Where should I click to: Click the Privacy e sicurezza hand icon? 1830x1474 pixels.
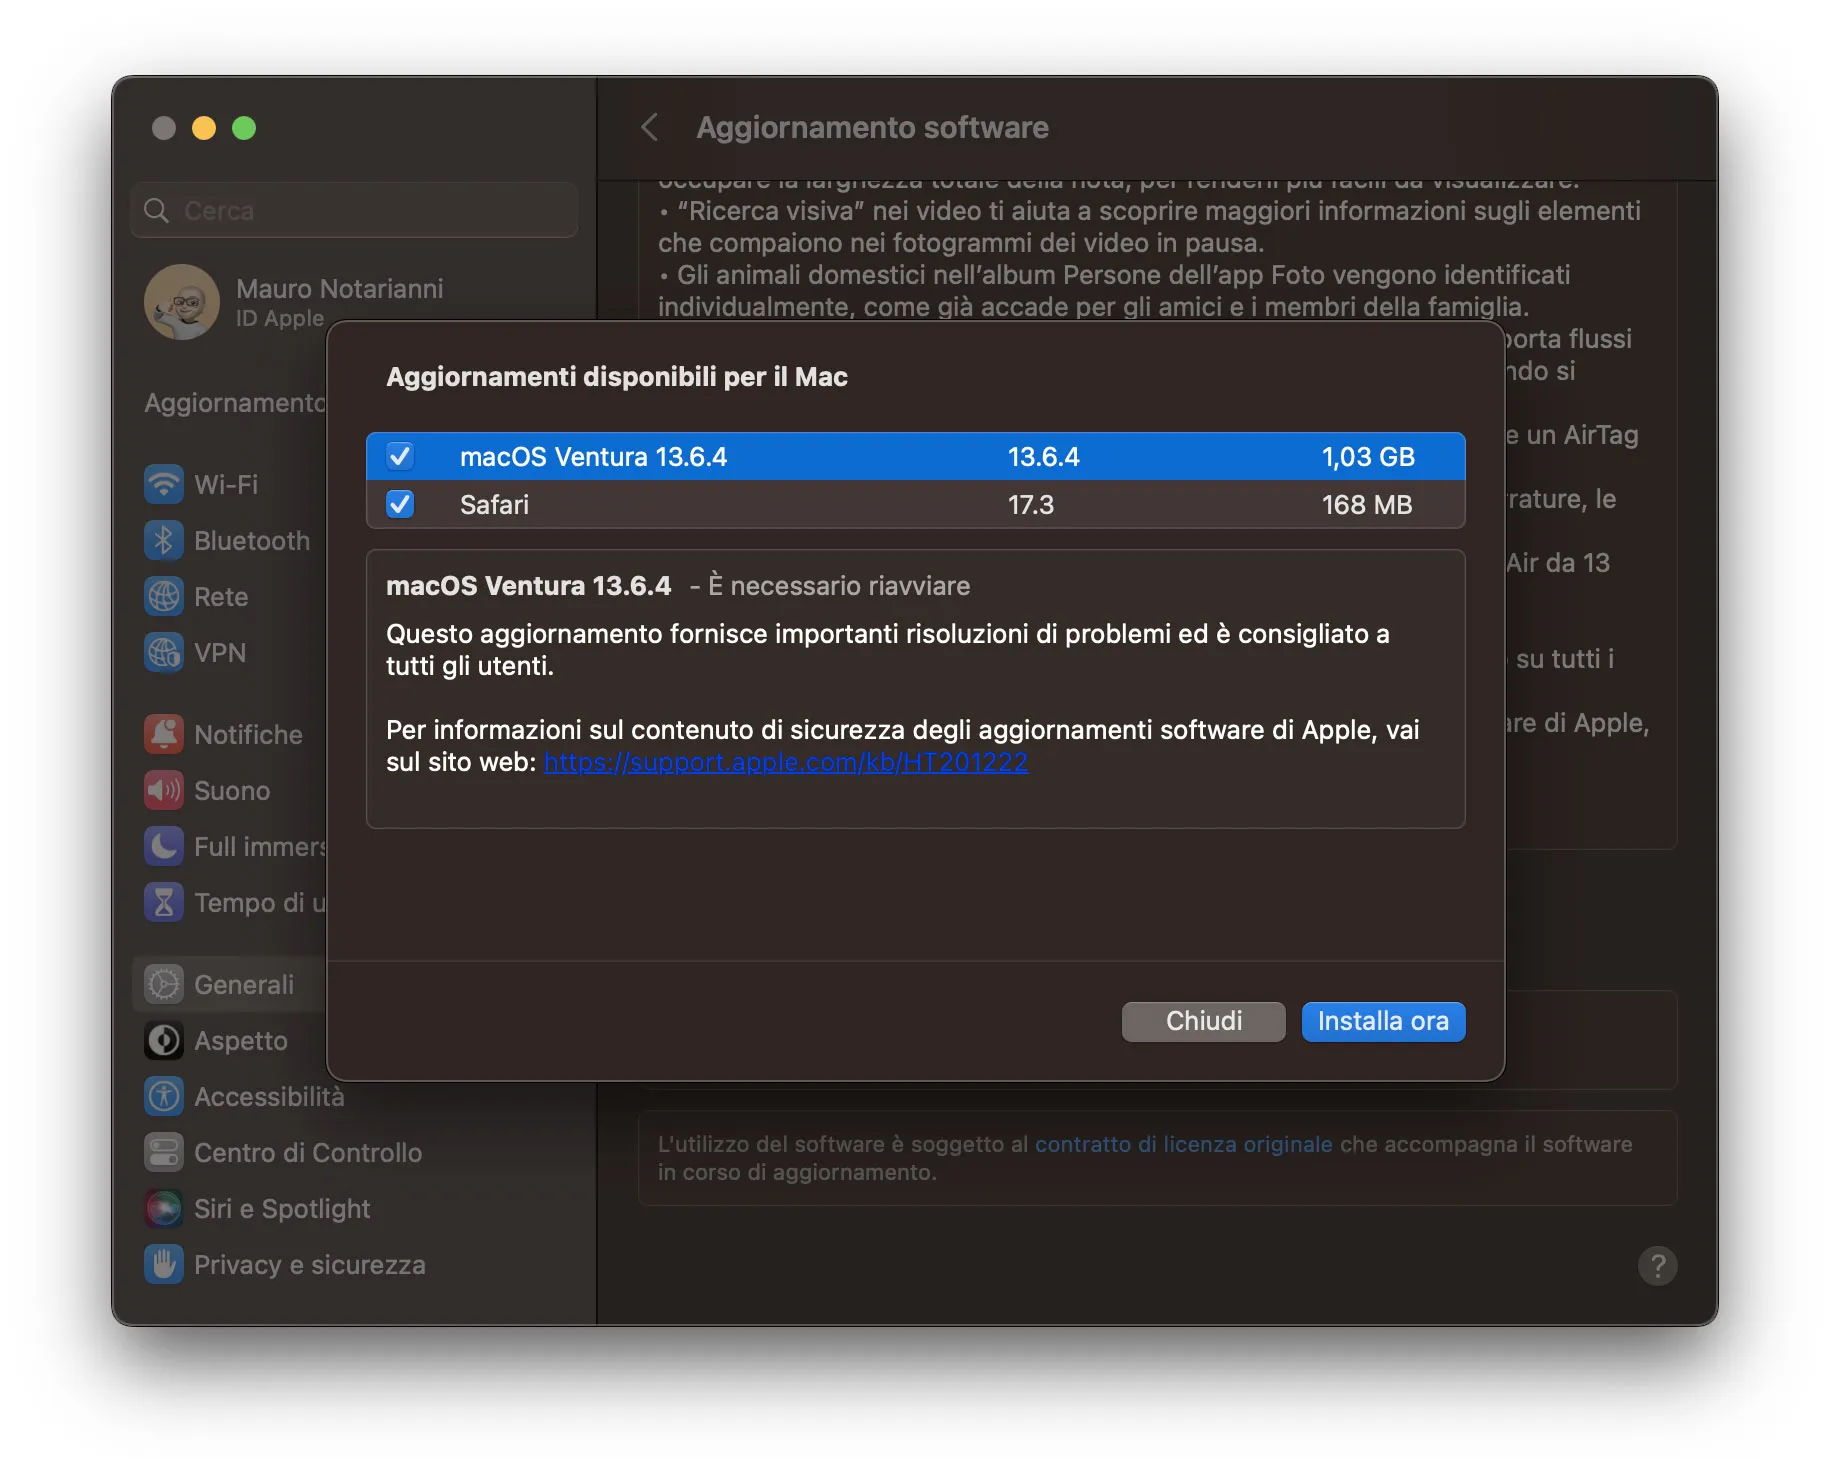[164, 1265]
